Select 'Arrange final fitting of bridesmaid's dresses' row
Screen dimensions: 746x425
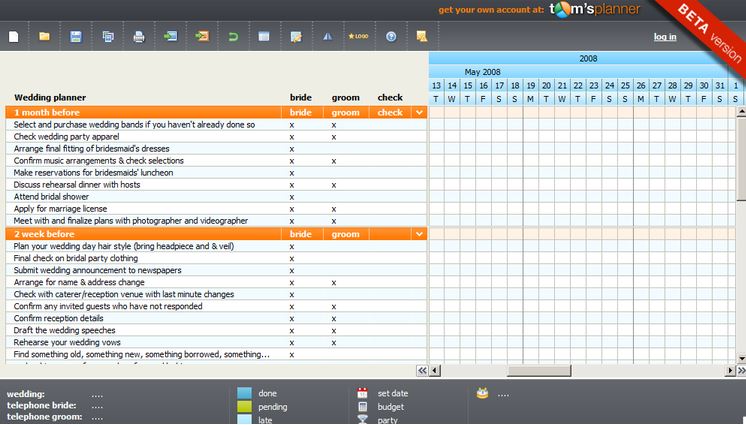click(x=216, y=148)
